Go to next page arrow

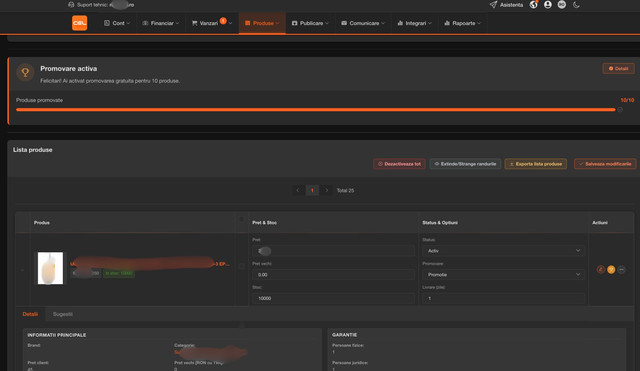point(327,190)
